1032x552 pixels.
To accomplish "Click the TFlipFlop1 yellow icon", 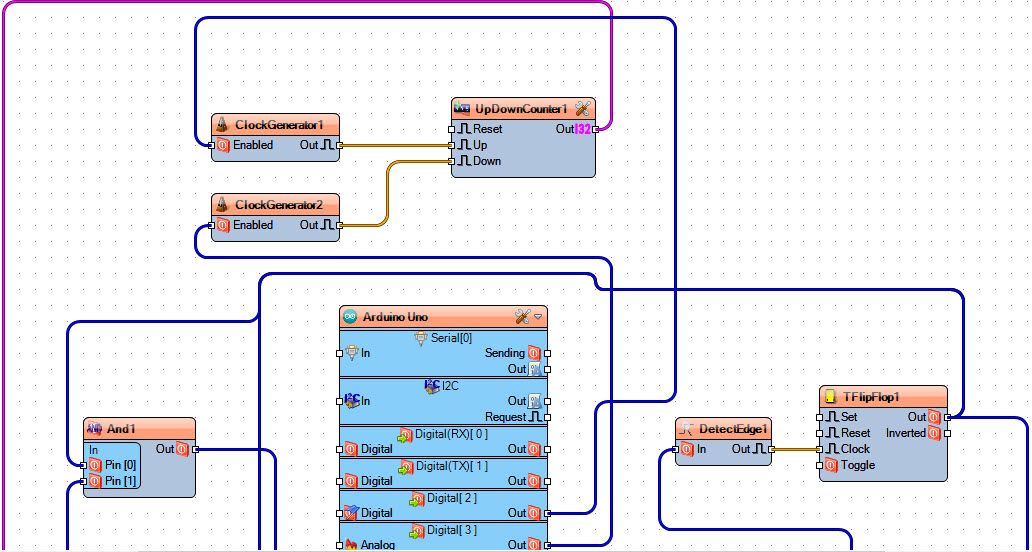I will pos(831,397).
